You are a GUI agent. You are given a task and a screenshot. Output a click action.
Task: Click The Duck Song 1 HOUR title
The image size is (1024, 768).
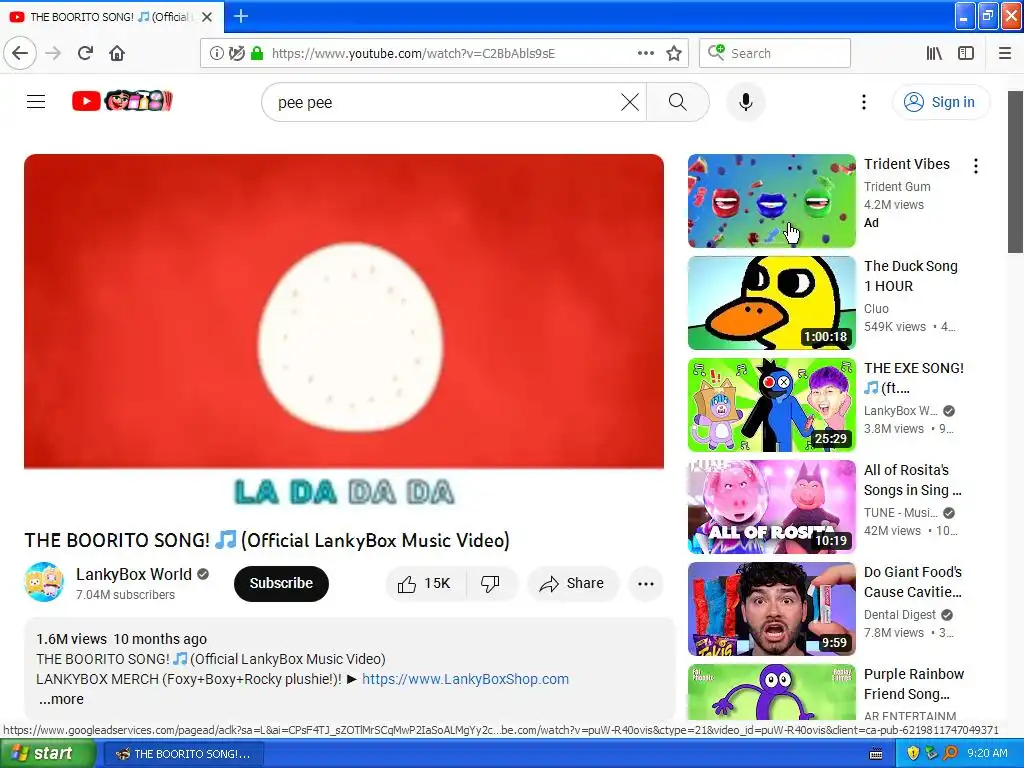pyautogui.click(x=911, y=276)
